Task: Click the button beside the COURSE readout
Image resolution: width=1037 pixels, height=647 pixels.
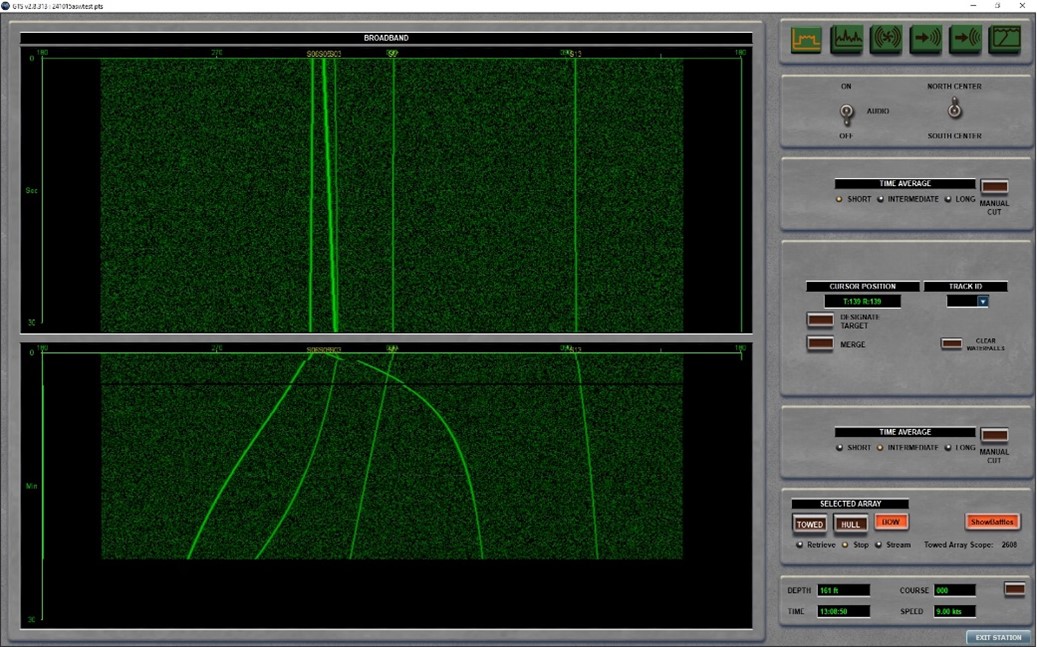Action: click(x=1015, y=589)
